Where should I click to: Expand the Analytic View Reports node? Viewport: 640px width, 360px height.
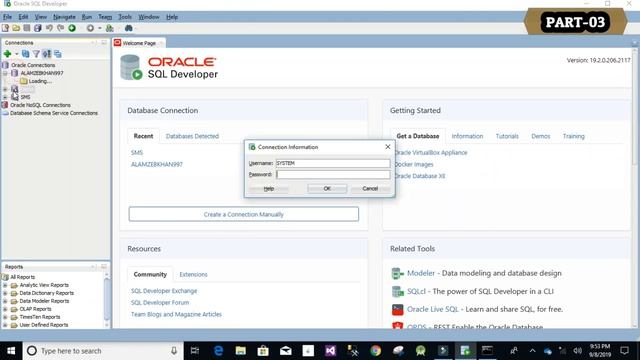coord(5,285)
